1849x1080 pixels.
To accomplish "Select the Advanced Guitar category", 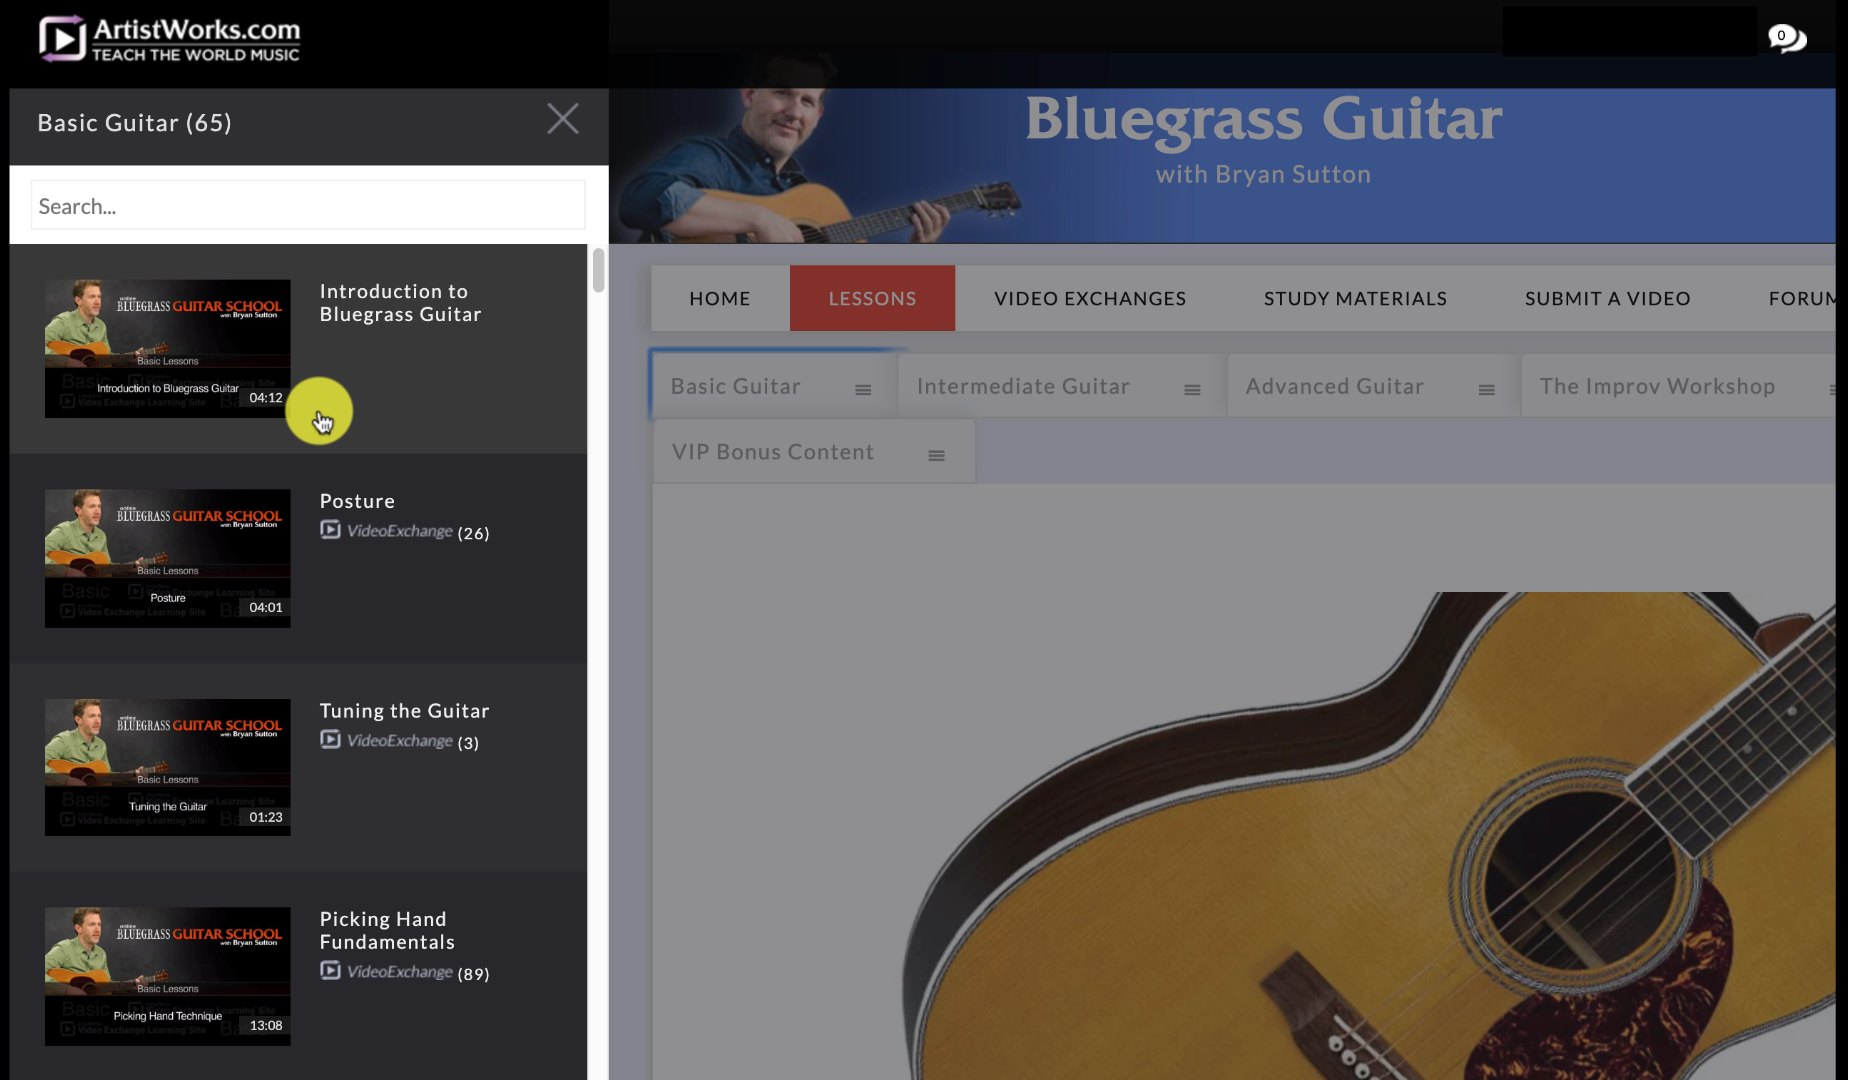I will [x=1334, y=386].
